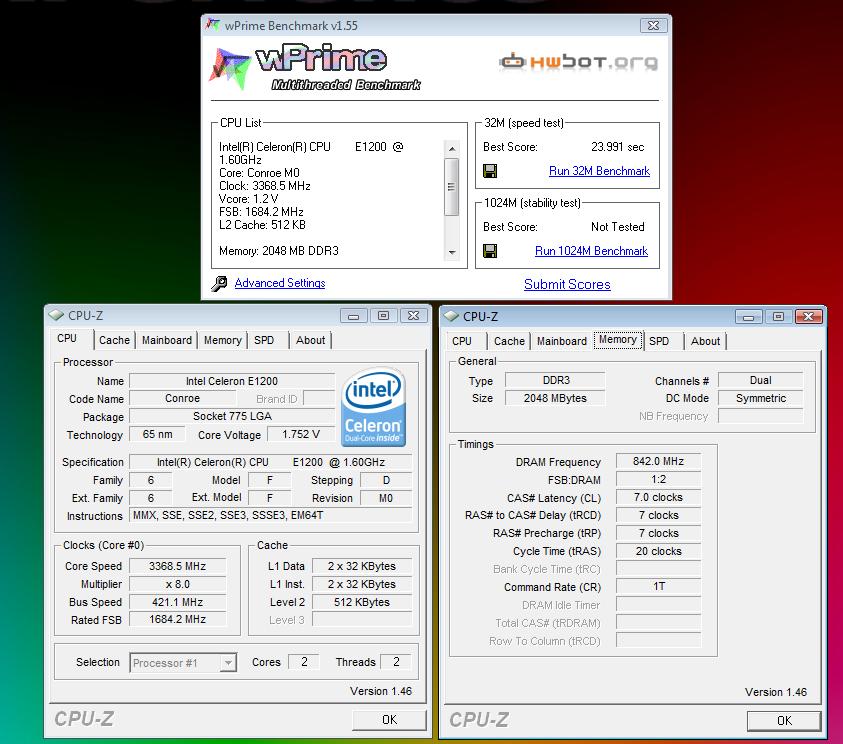
Task: Click the Cycle Time value '20 clocks'
Action: point(658,551)
